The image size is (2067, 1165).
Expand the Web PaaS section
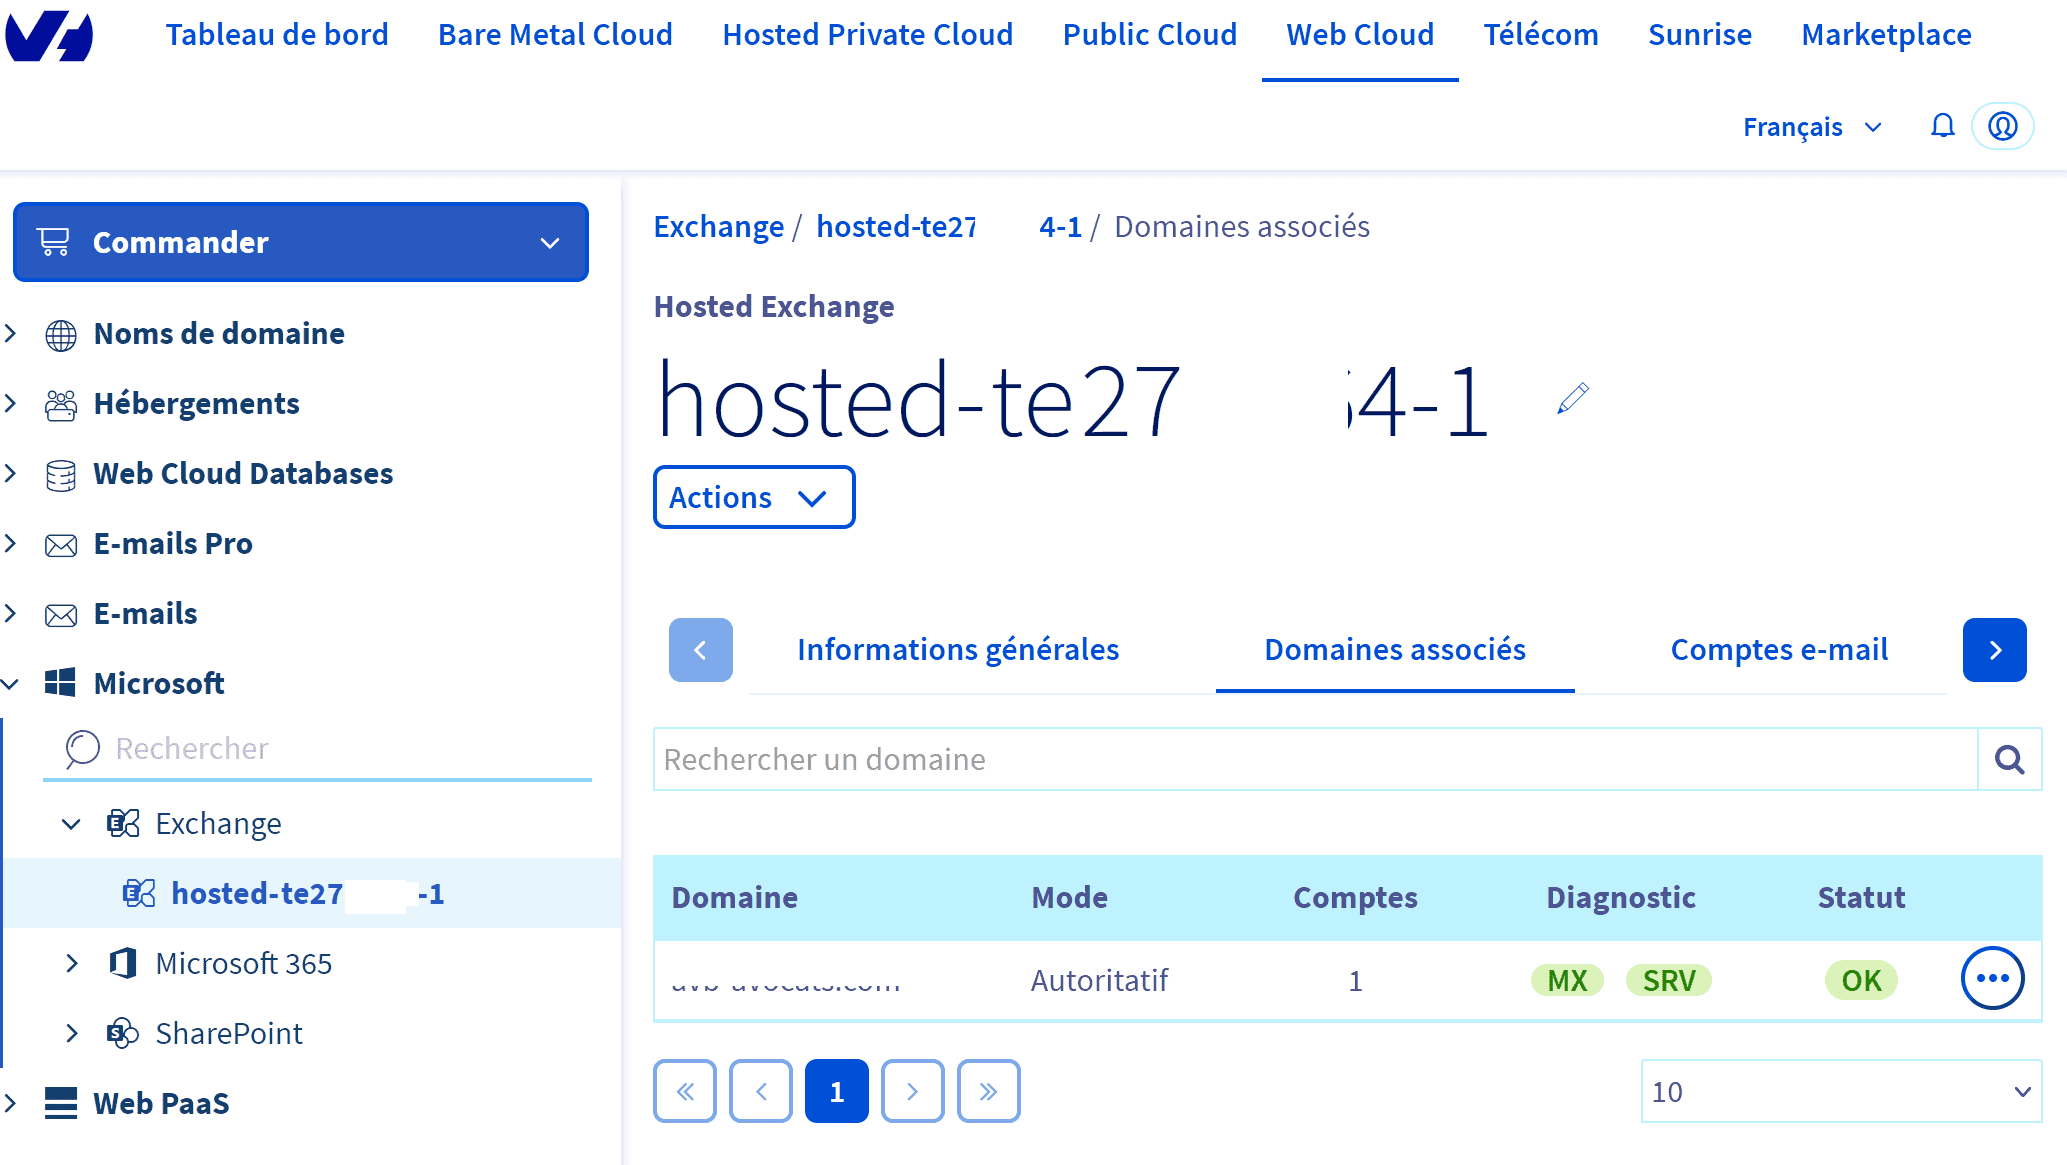click(x=11, y=1103)
